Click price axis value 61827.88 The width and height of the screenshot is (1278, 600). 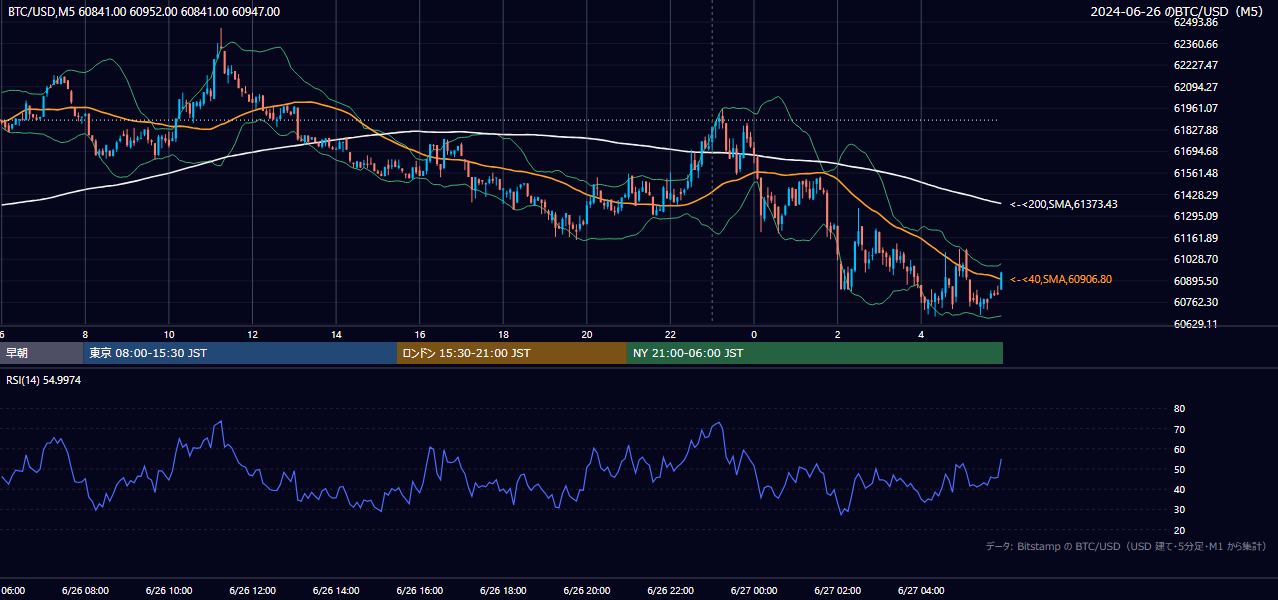(1195, 130)
